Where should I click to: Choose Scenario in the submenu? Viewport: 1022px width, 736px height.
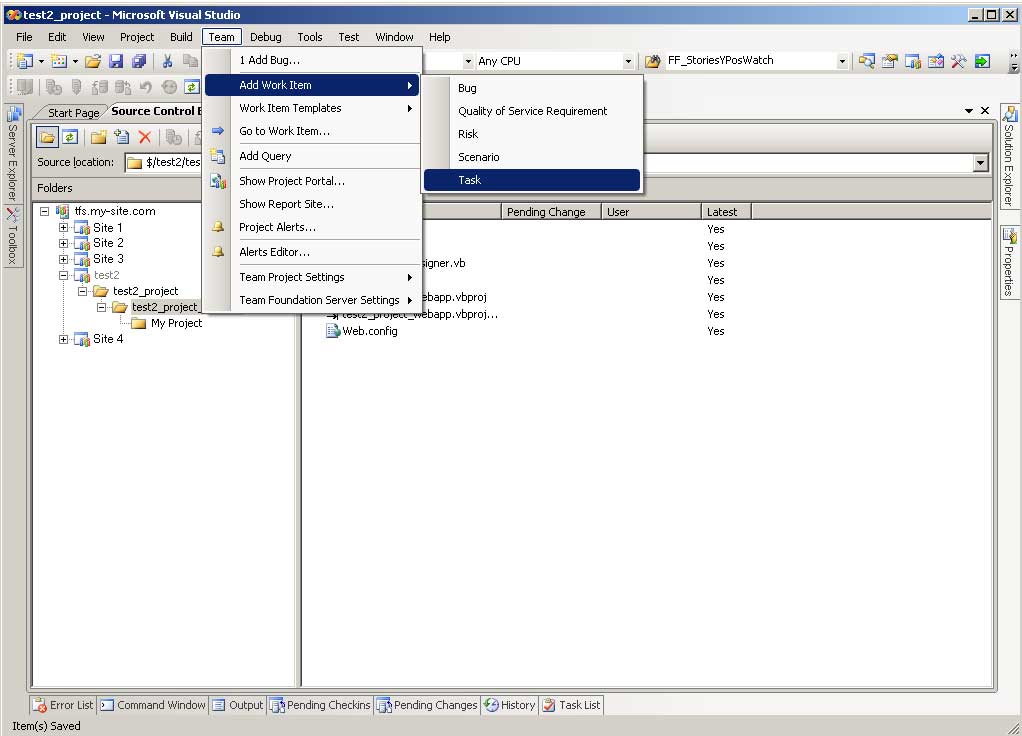point(532,157)
